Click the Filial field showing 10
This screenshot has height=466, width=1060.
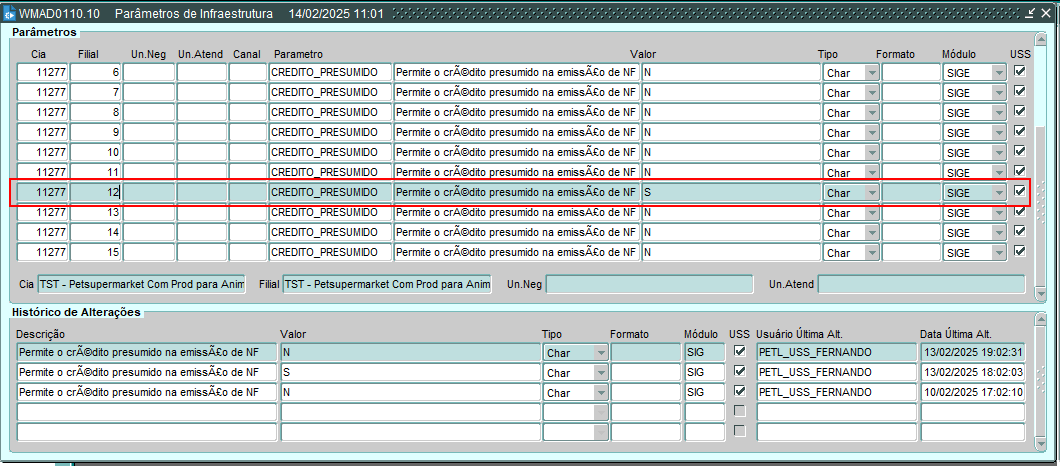coord(95,152)
